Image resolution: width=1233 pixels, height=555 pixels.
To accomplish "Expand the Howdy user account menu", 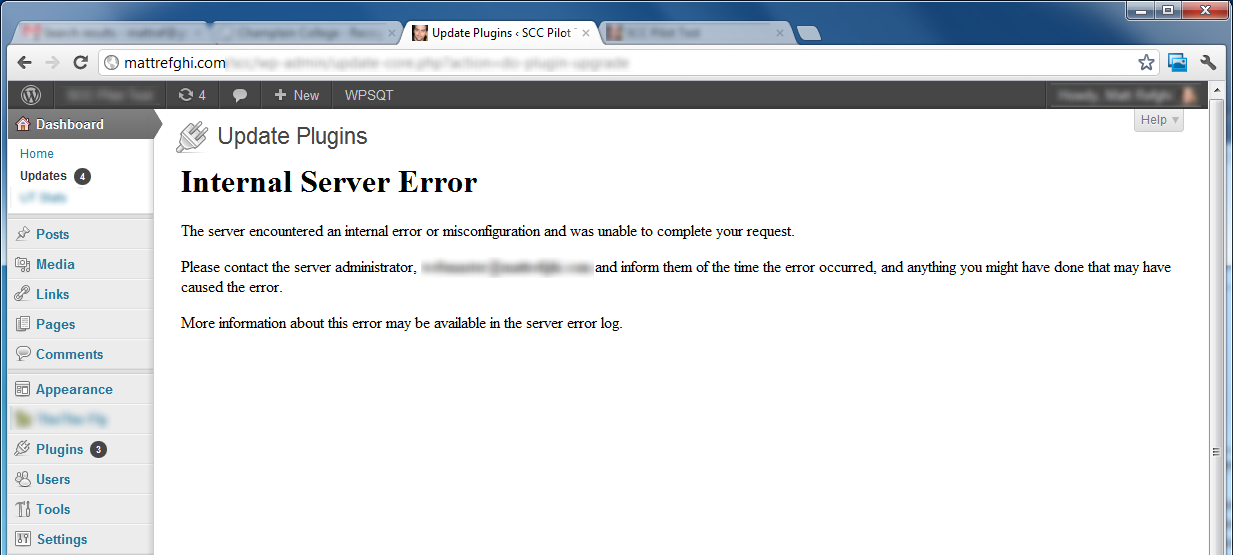I will 1124,95.
